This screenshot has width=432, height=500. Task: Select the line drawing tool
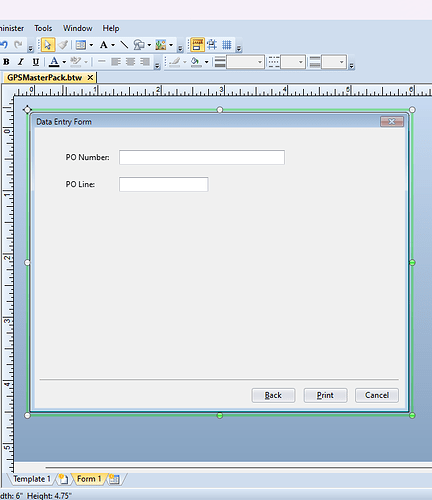click(x=124, y=45)
